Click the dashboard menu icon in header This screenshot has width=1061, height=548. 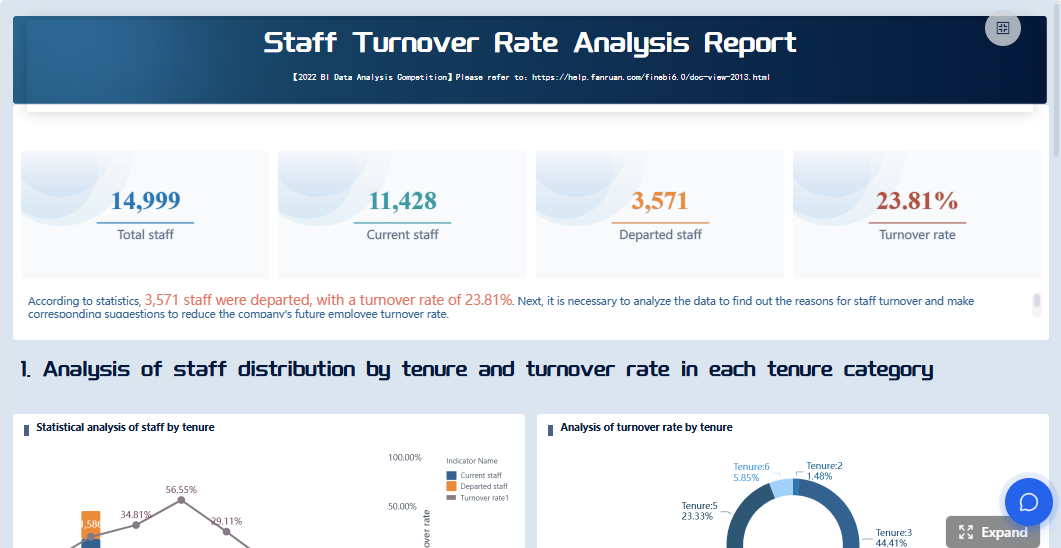pyautogui.click(x=1002, y=28)
